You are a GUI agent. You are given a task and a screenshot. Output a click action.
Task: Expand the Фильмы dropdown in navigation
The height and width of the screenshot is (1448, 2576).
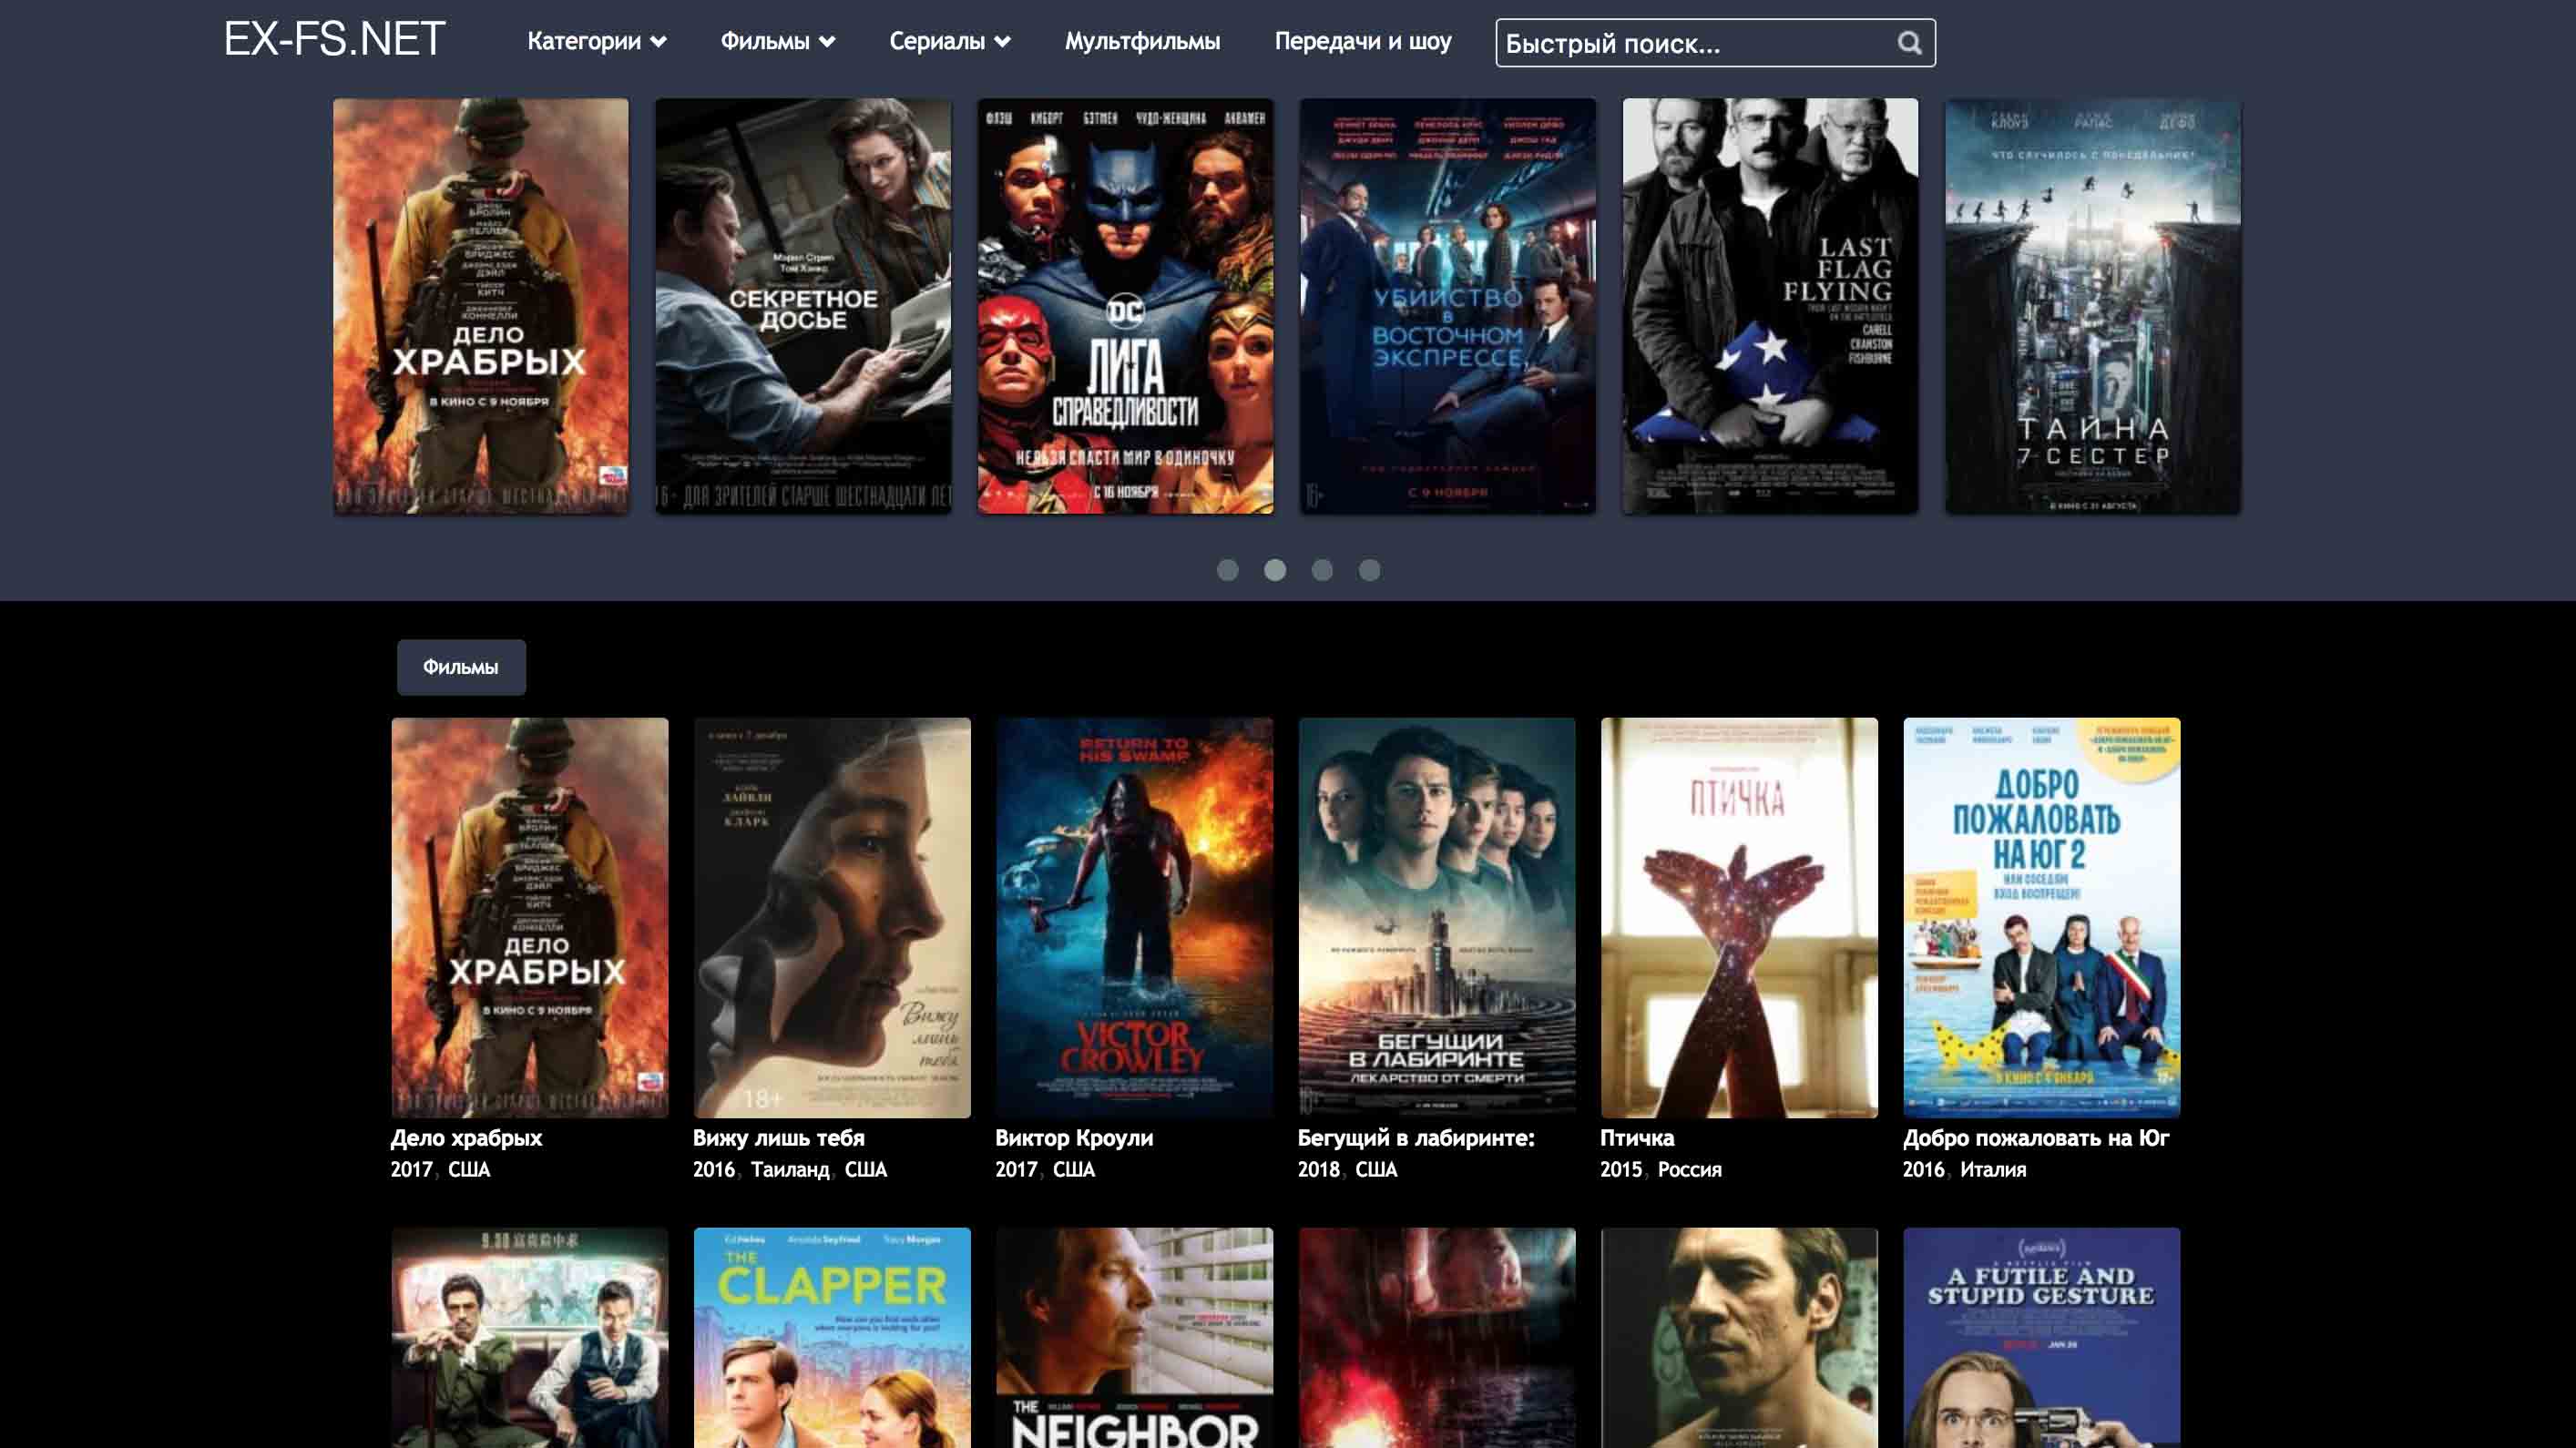(778, 41)
